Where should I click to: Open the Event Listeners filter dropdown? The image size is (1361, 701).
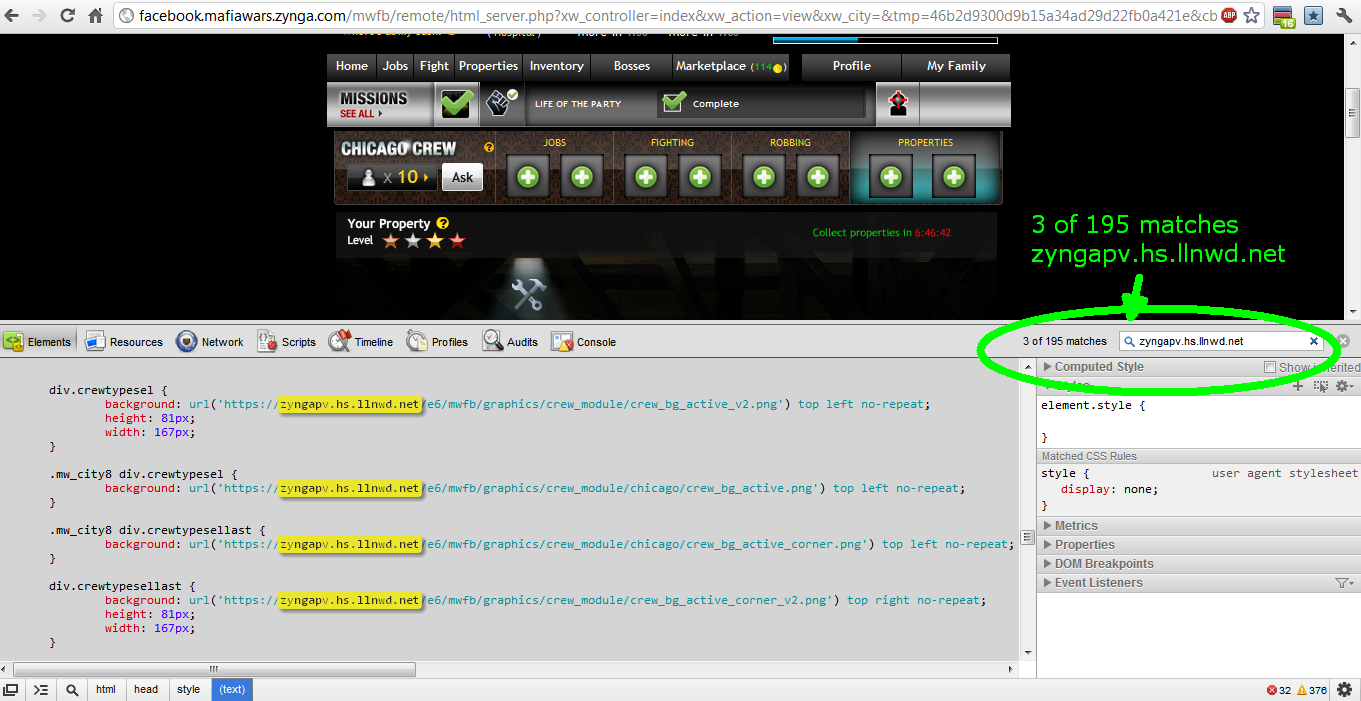[1345, 583]
